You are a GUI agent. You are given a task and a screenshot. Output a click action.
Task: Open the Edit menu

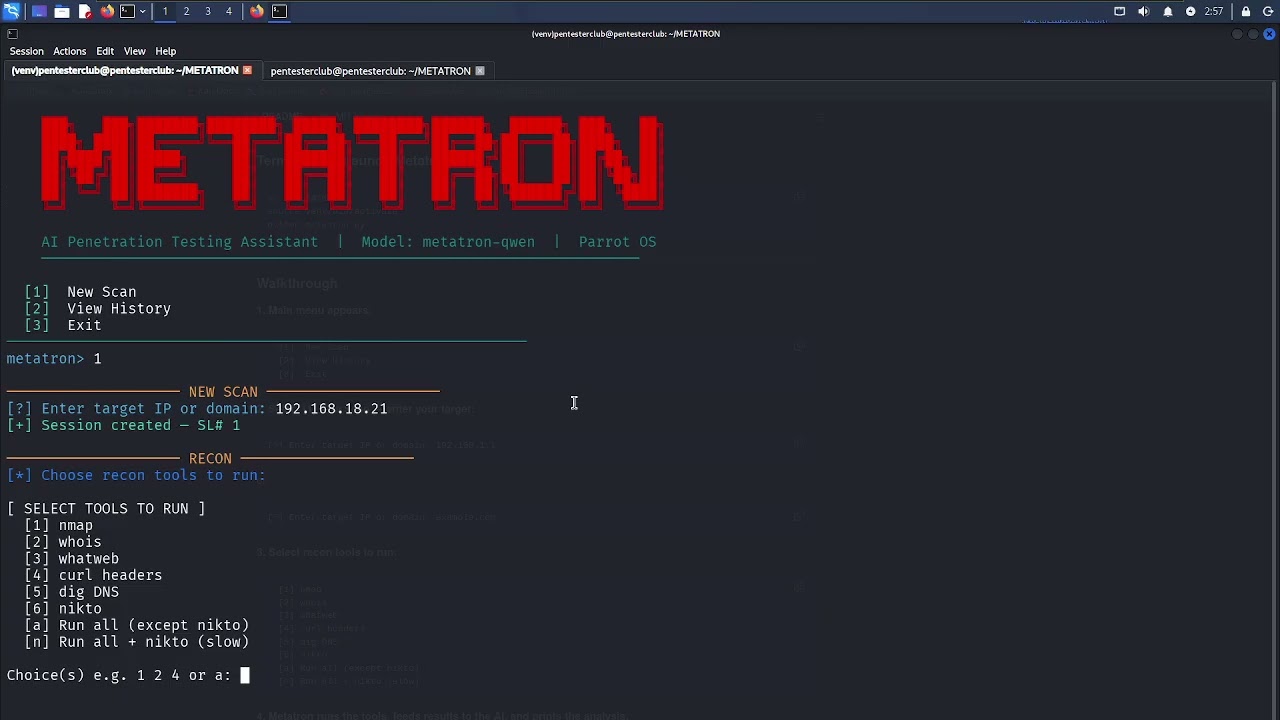[105, 51]
